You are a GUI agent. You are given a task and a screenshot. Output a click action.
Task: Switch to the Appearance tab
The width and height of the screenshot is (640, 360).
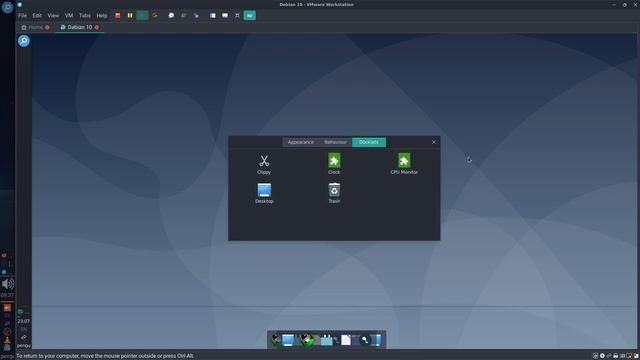(300, 142)
